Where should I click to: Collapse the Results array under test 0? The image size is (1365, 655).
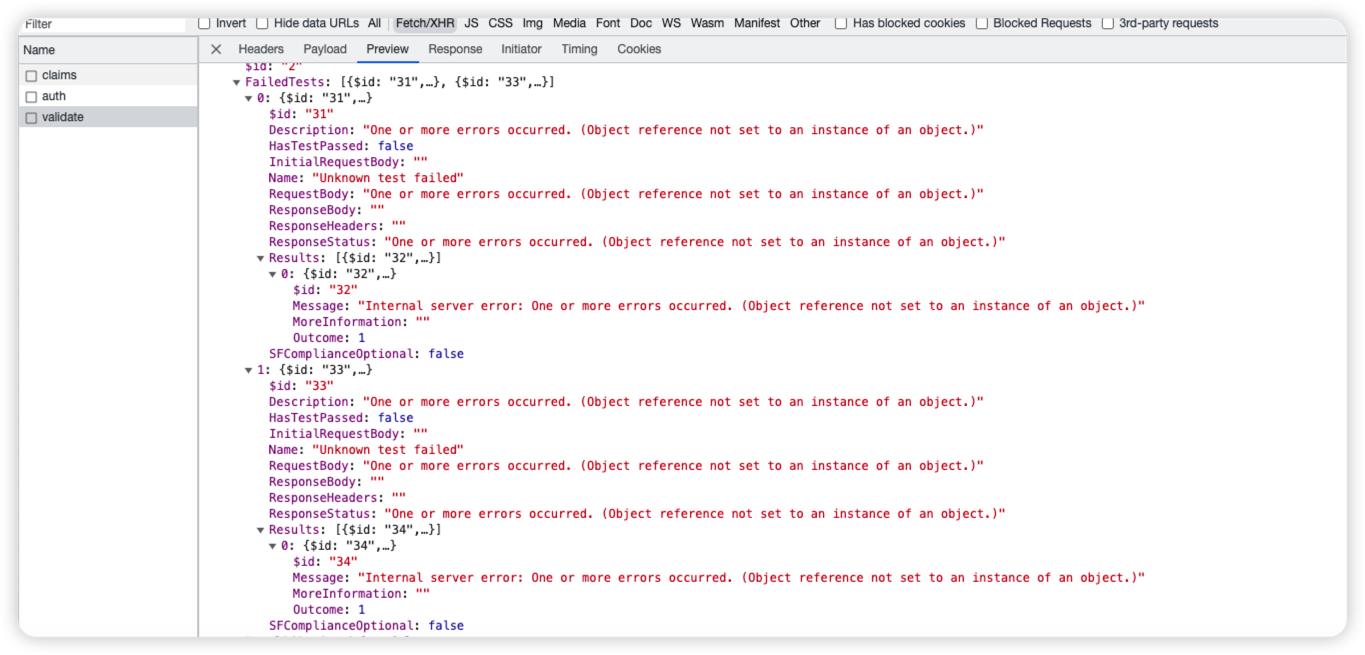point(260,257)
